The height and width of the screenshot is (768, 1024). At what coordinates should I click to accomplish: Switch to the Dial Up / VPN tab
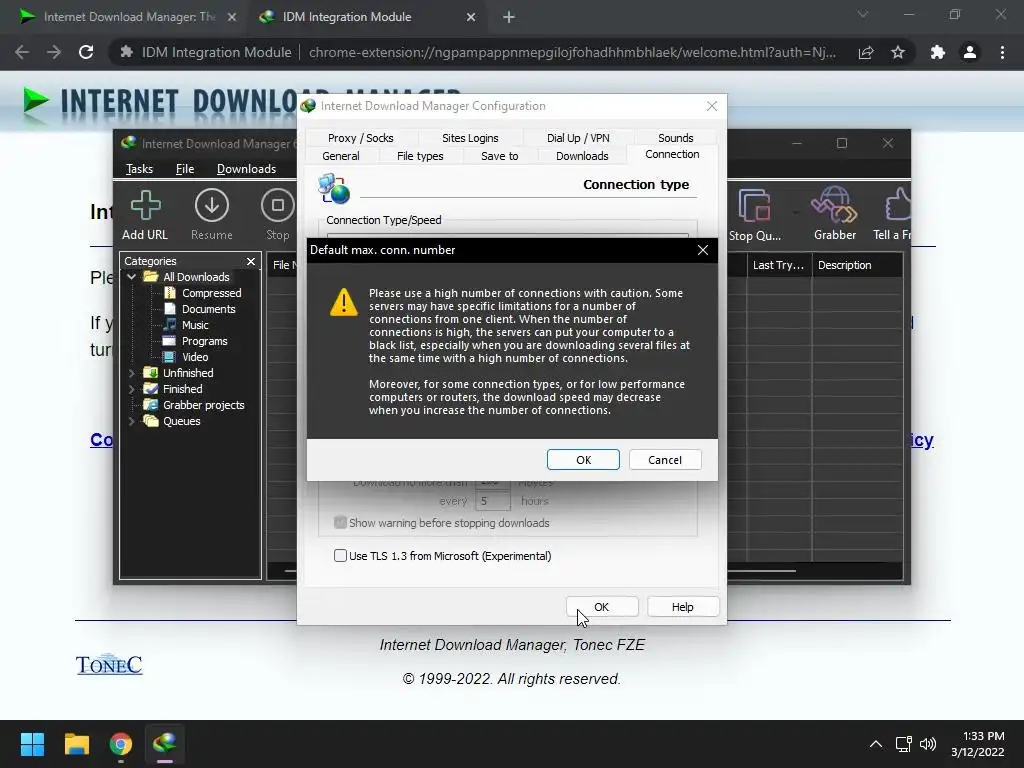click(x=578, y=138)
